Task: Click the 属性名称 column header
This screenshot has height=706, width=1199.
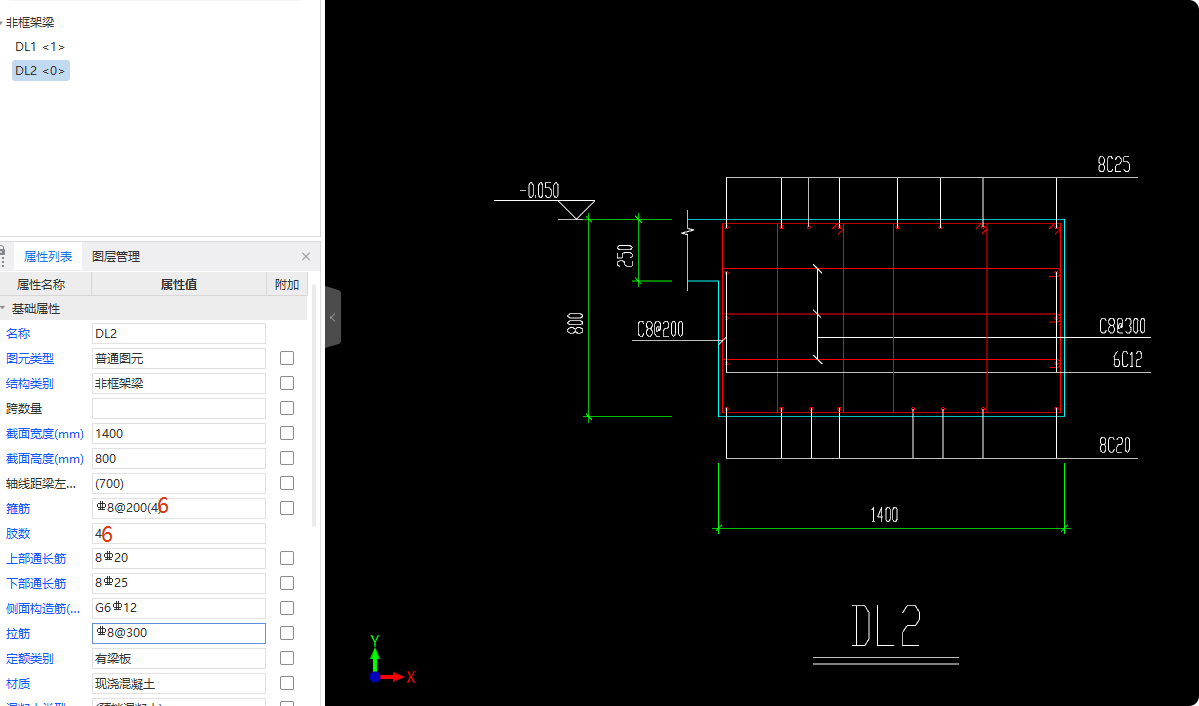Action: tap(41, 285)
